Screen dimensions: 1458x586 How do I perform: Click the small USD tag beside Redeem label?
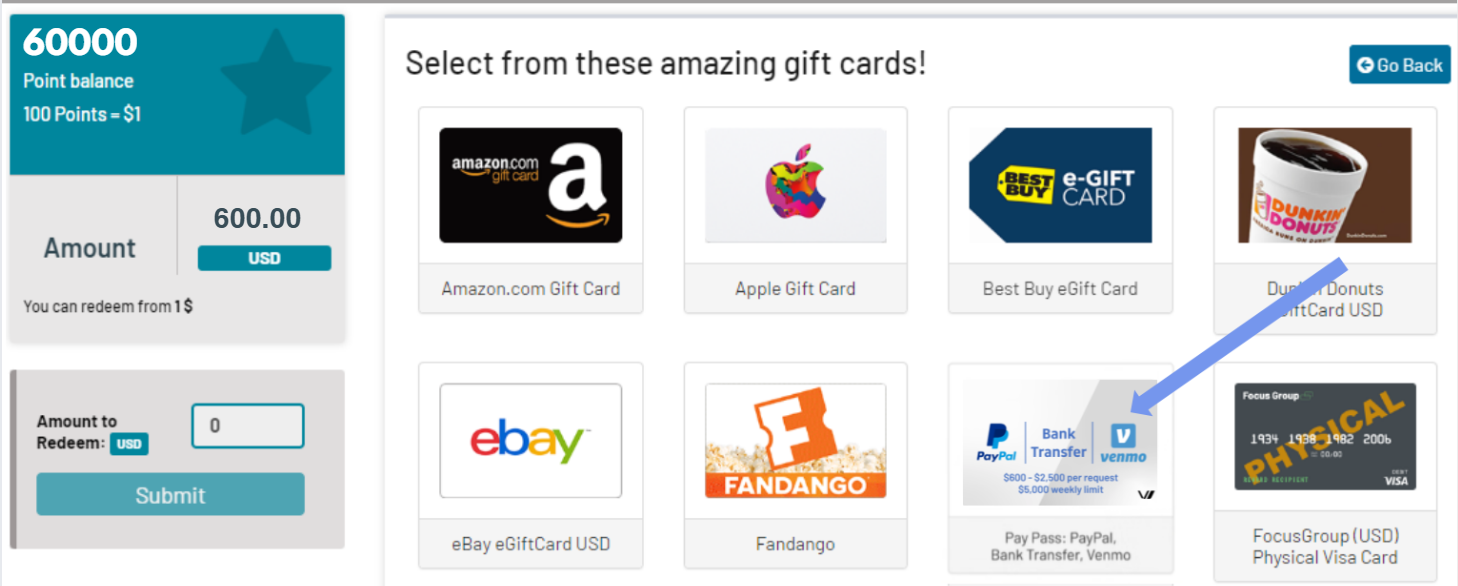pyautogui.click(x=129, y=444)
